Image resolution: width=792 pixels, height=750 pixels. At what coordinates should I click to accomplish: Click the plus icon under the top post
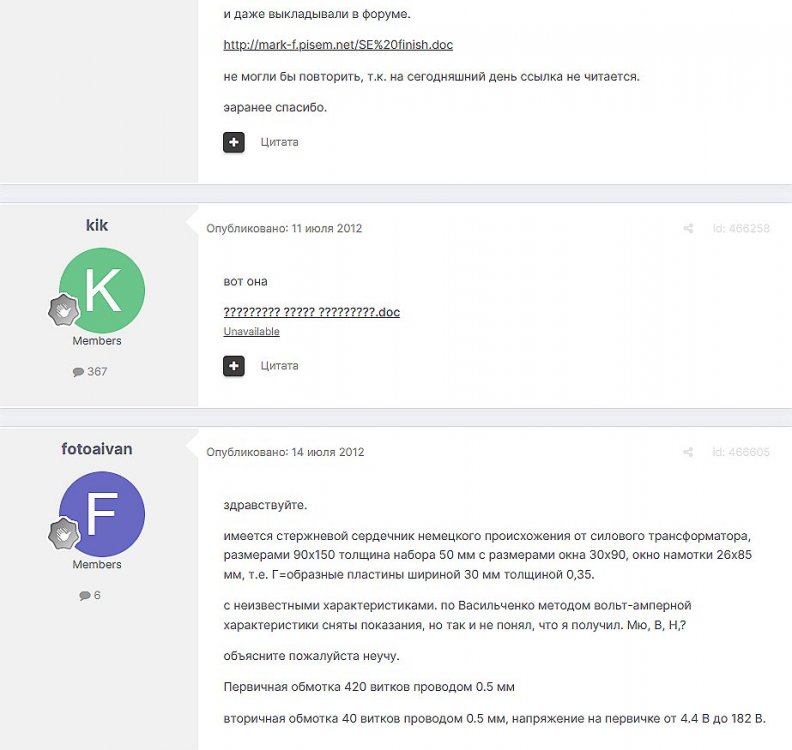pos(233,142)
